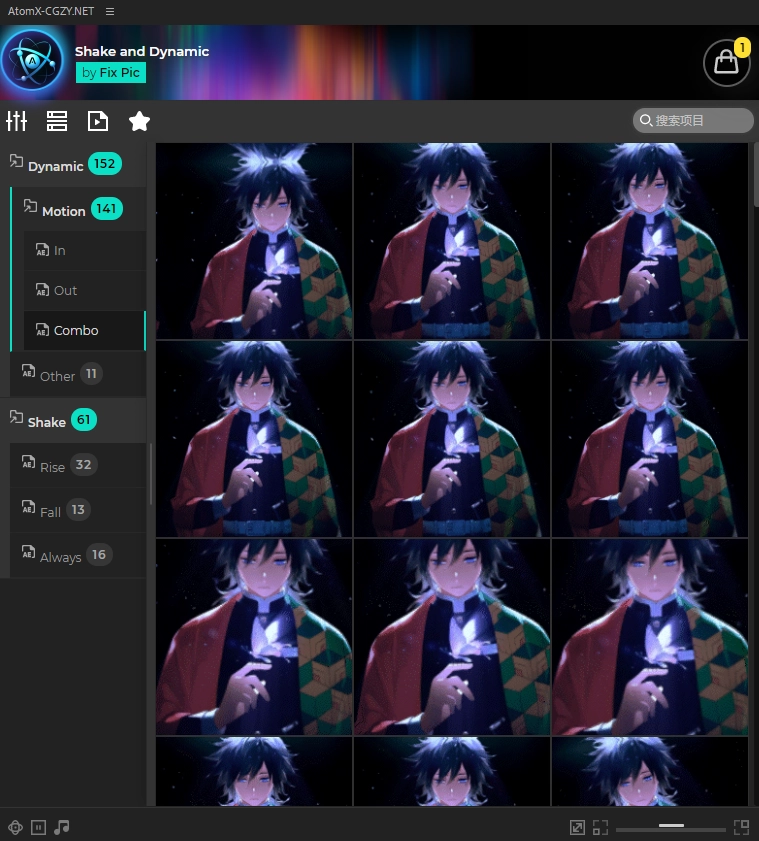Select first preset thumbnail in top row
Screen dimensions: 759x841
pos(254,241)
